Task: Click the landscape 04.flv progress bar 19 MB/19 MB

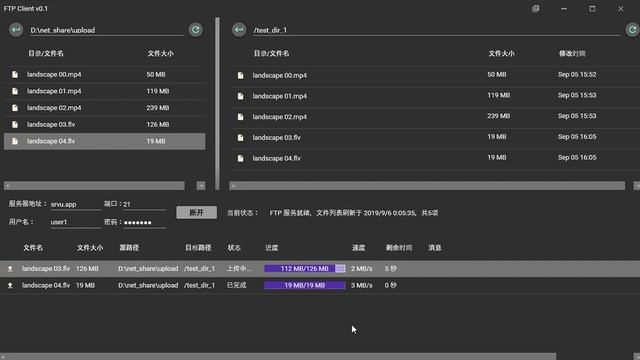Action: (304, 285)
